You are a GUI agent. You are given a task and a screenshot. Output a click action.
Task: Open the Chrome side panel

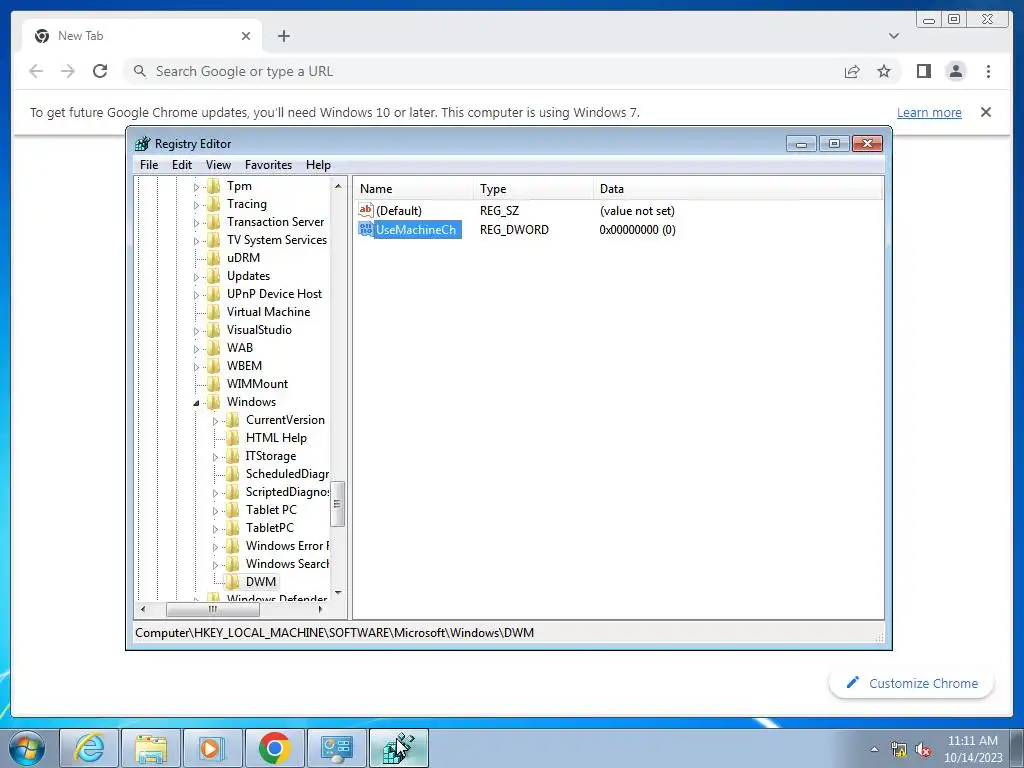[x=923, y=71]
